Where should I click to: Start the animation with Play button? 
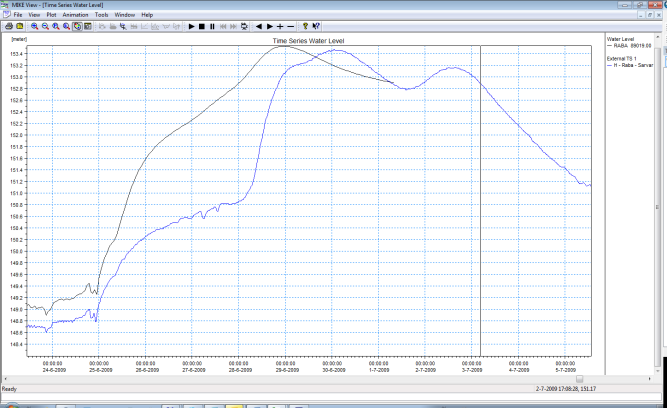pyautogui.click(x=191, y=26)
